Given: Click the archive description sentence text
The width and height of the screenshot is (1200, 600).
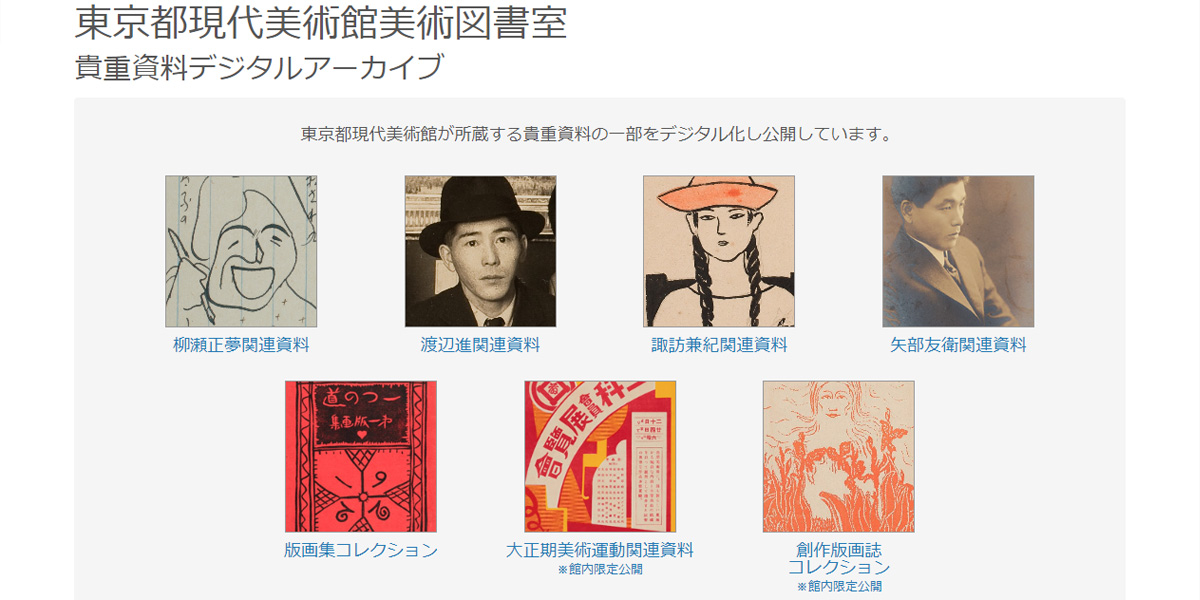Looking at the screenshot, I should pyautogui.click(x=596, y=134).
